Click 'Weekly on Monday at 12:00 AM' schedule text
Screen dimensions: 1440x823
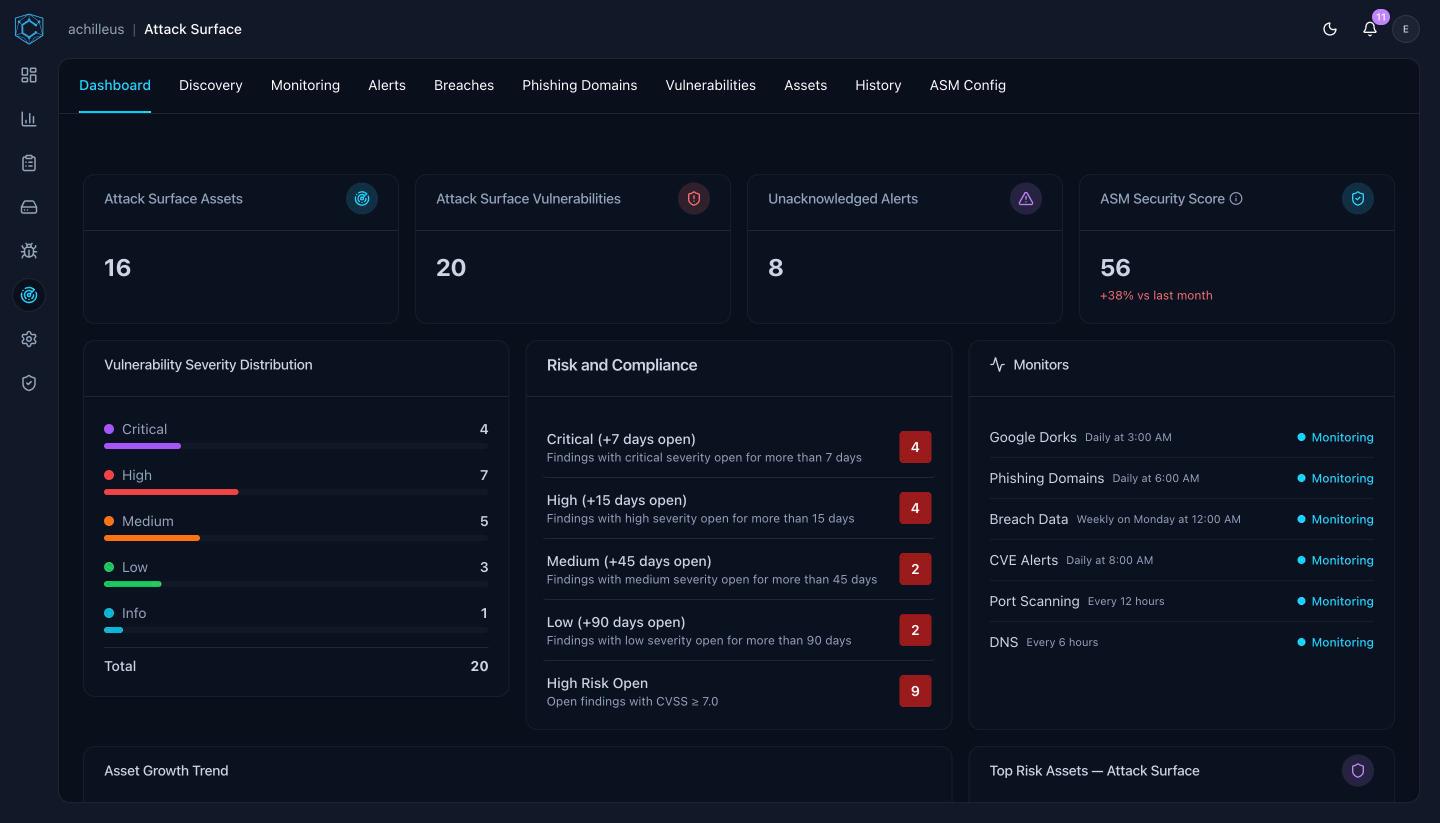point(1159,519)
